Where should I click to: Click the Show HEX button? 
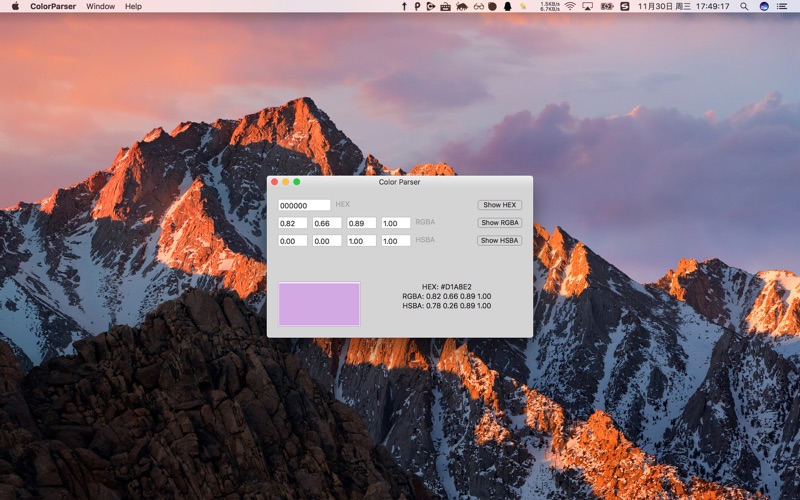coord(499,205)
